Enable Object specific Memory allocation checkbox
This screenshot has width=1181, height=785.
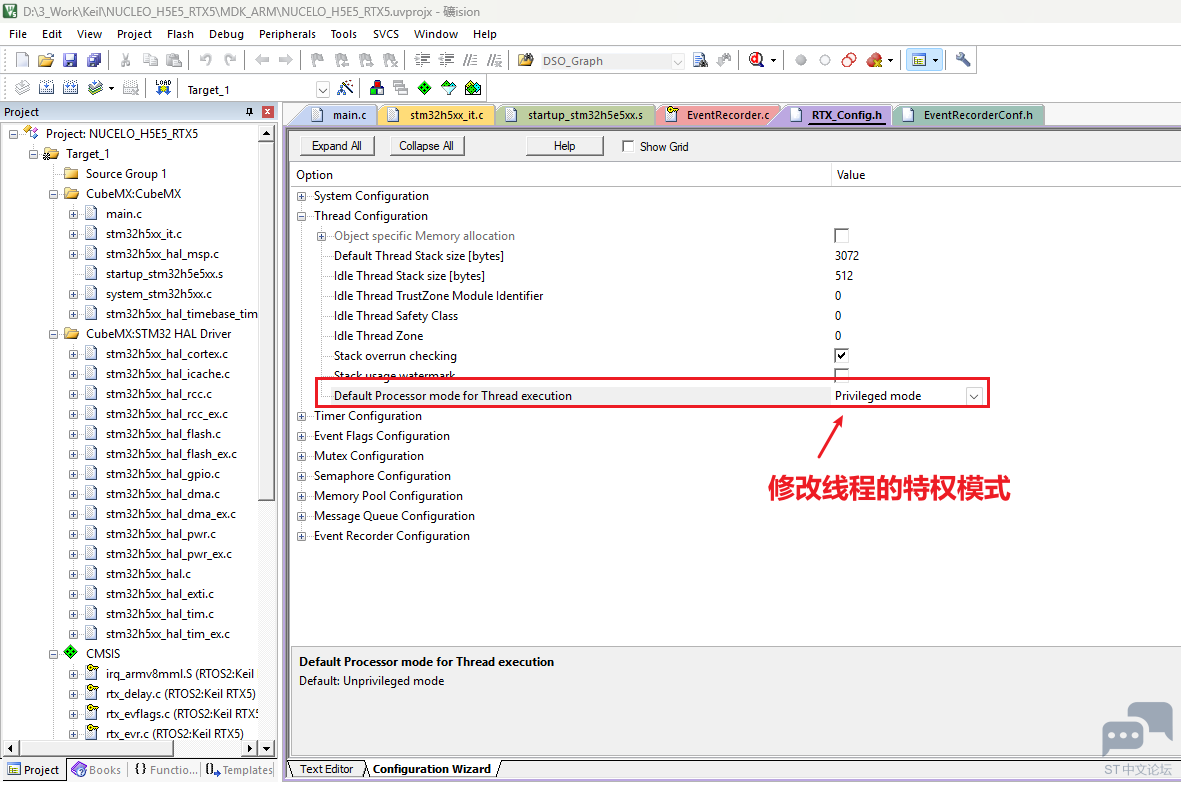[x=841, y=236]
